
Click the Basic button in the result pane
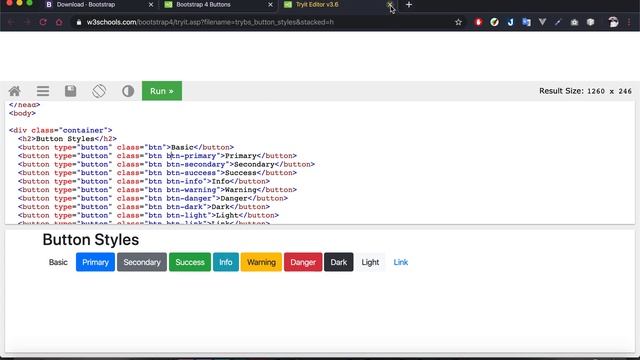(58, 262)
